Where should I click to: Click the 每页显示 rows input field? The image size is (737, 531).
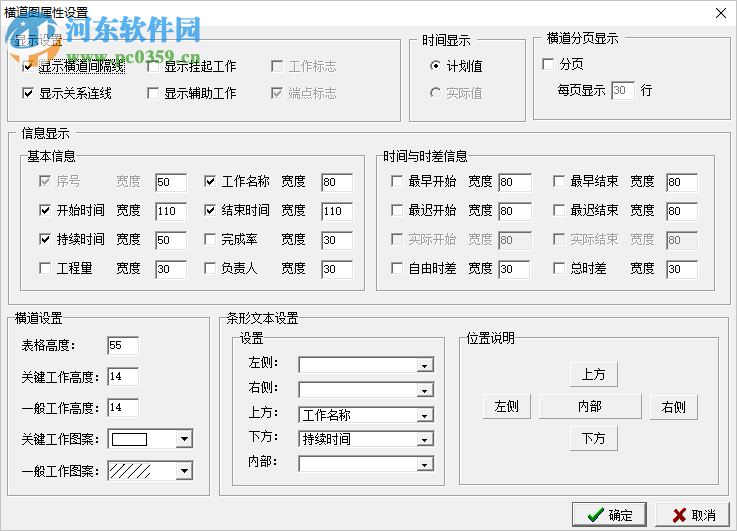tap(623, 90)
